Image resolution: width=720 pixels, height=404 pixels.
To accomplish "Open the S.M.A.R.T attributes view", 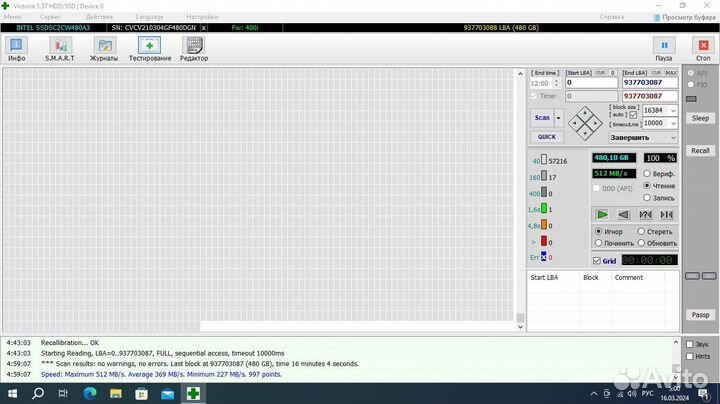I will 59,48.
